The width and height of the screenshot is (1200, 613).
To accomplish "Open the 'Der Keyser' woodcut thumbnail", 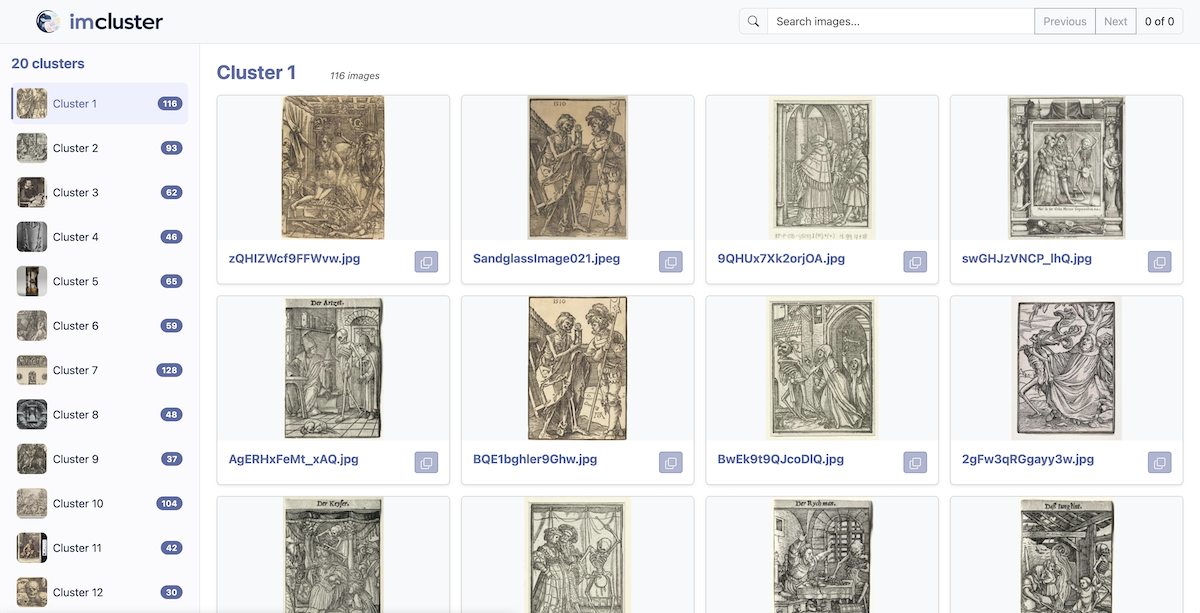I will pyautogui.click(x=333, y=556).
